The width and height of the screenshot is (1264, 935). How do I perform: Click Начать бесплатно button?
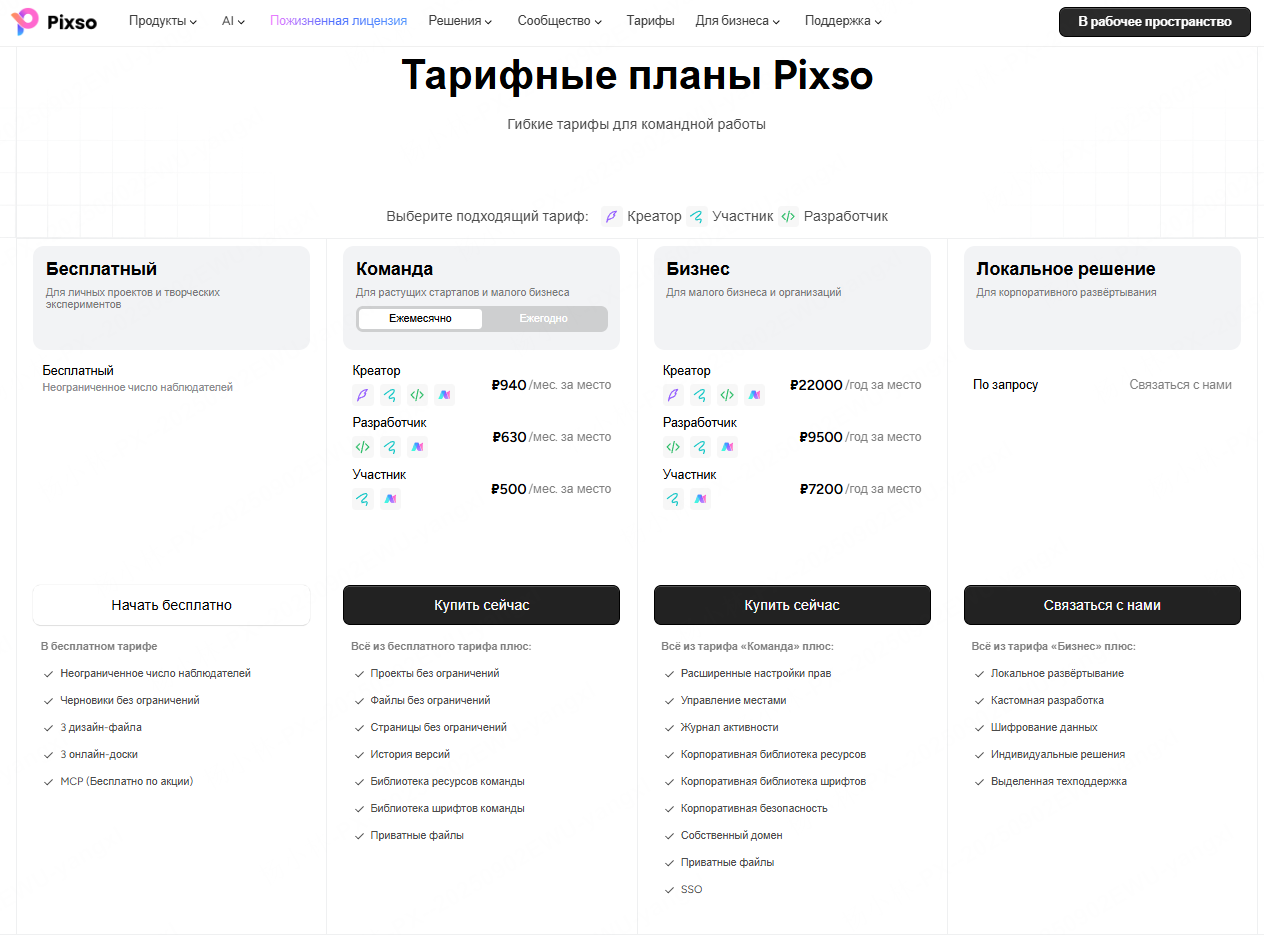[x=172, y=605]
